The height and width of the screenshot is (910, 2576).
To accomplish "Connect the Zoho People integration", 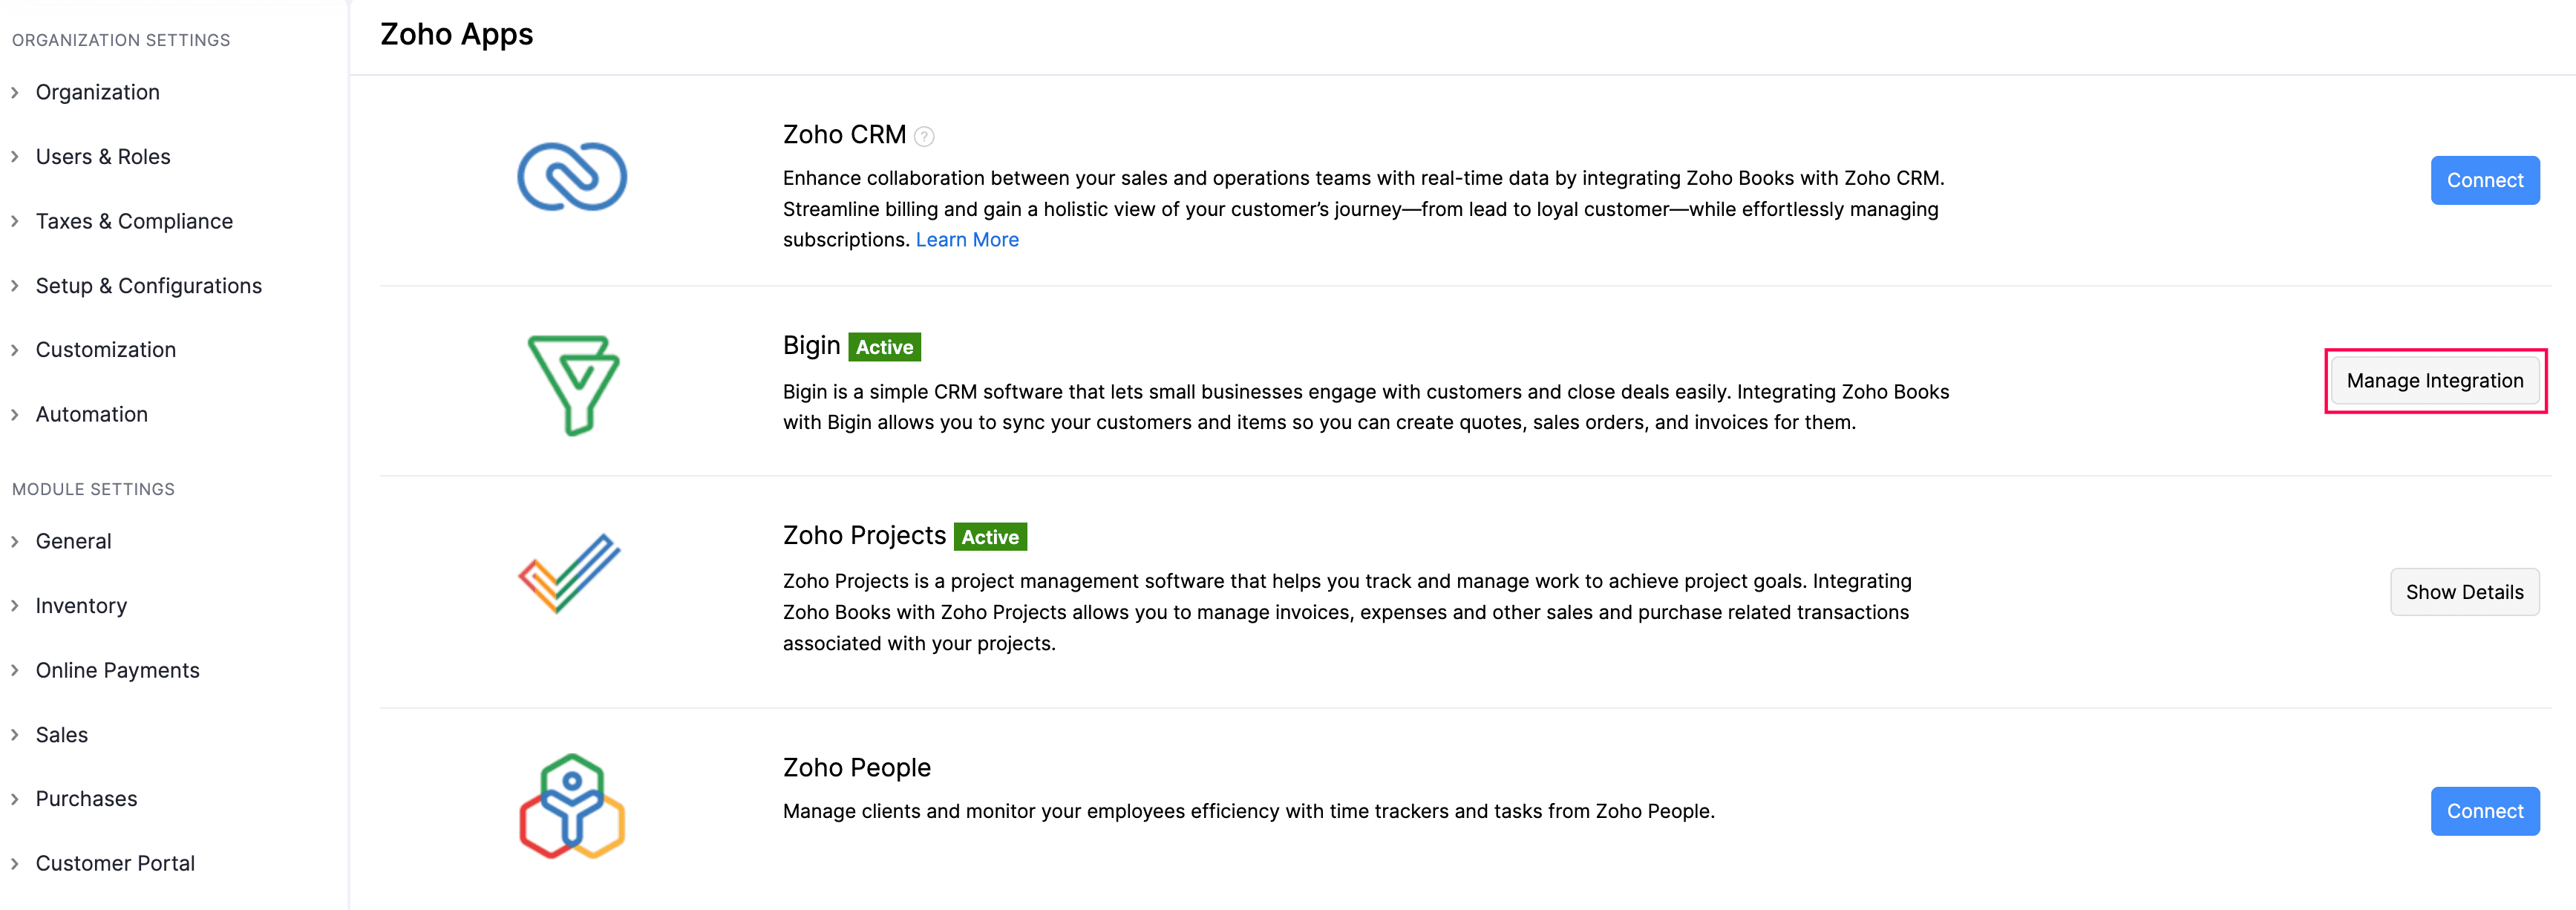I will click(x=2484, y=811).
